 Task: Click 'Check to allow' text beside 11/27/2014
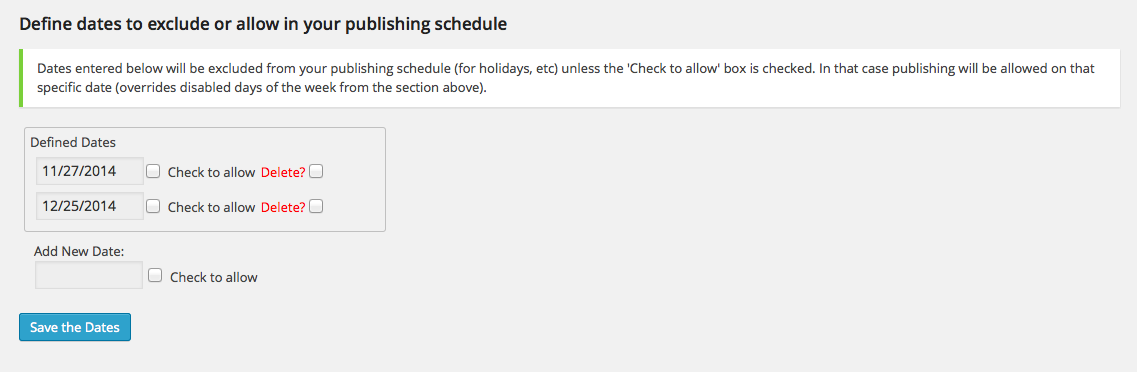point(211,173)
